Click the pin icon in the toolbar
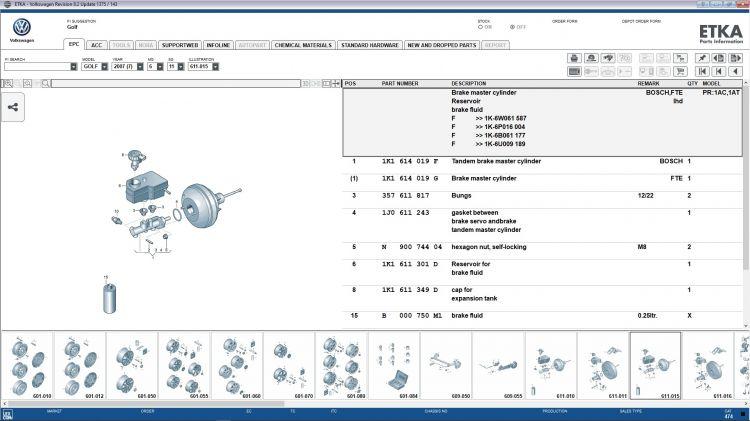Screen dimensions: 750x421 [702, 58]
